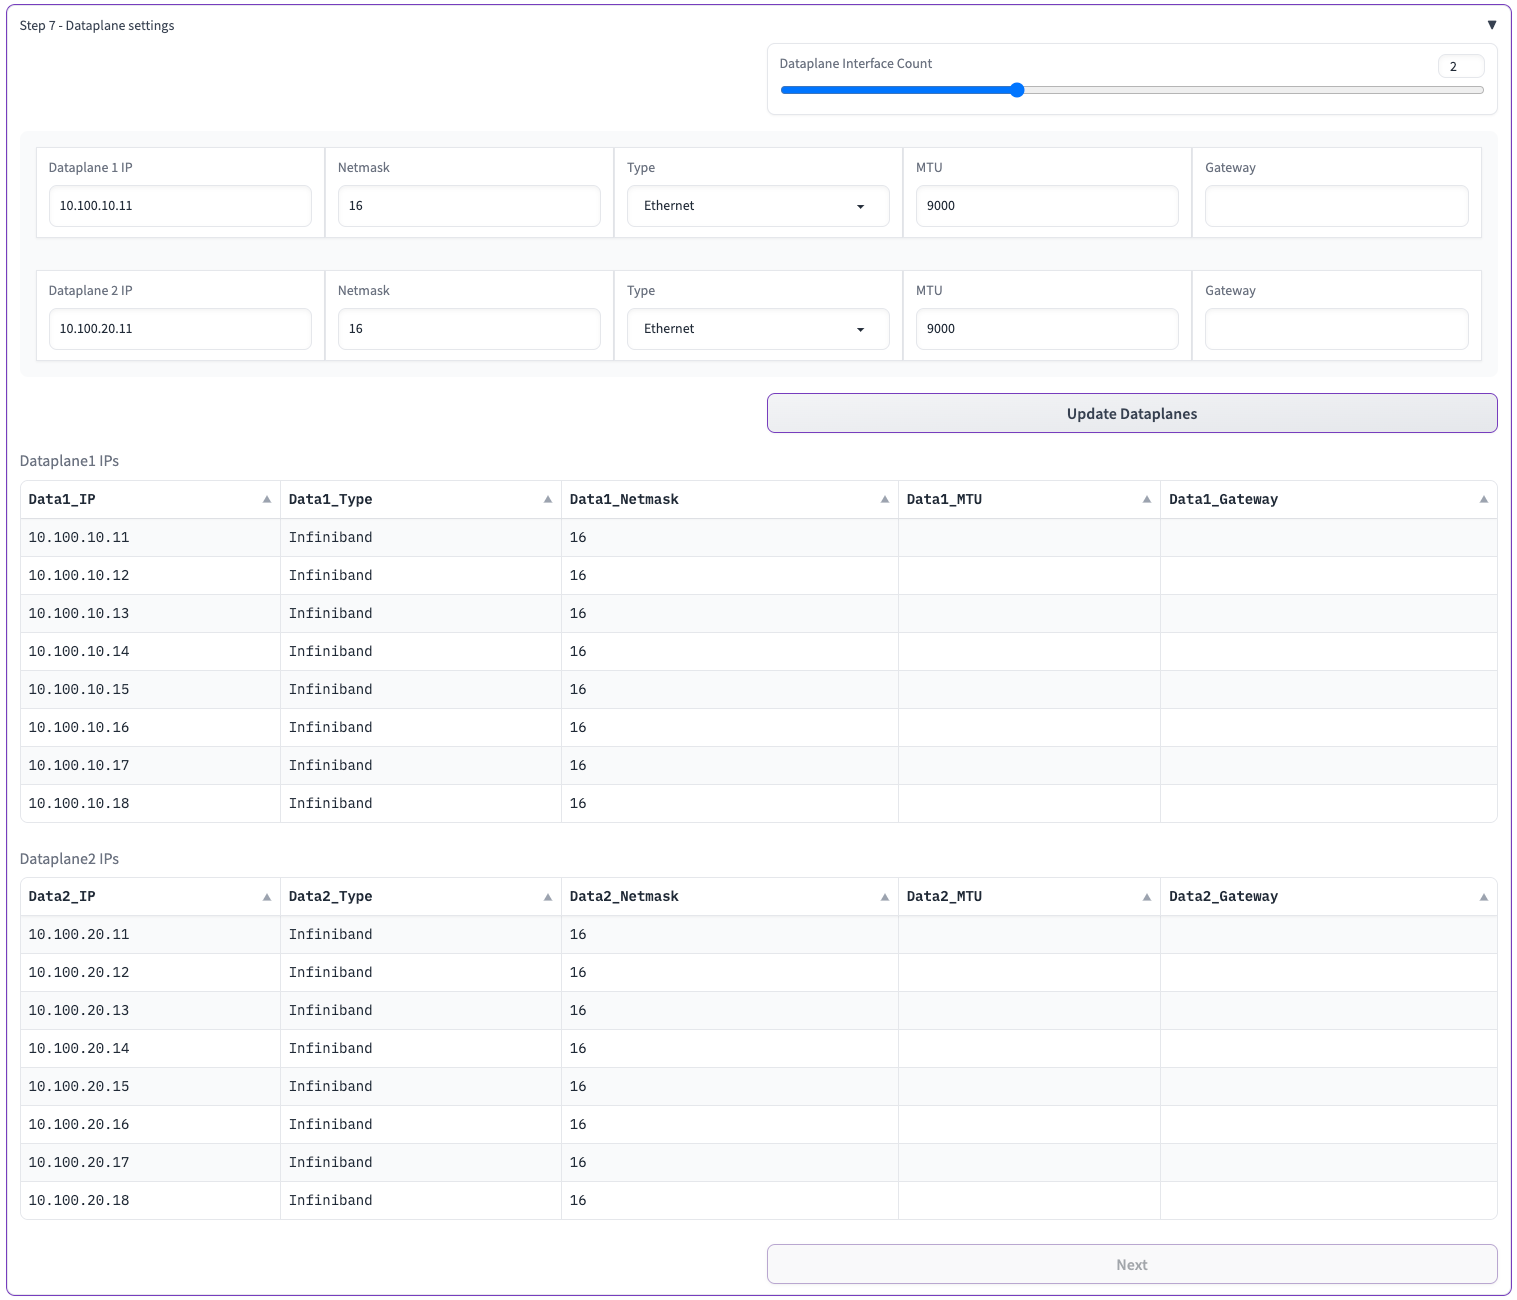Click the Dataplane 1 IP field

[180, 206]
